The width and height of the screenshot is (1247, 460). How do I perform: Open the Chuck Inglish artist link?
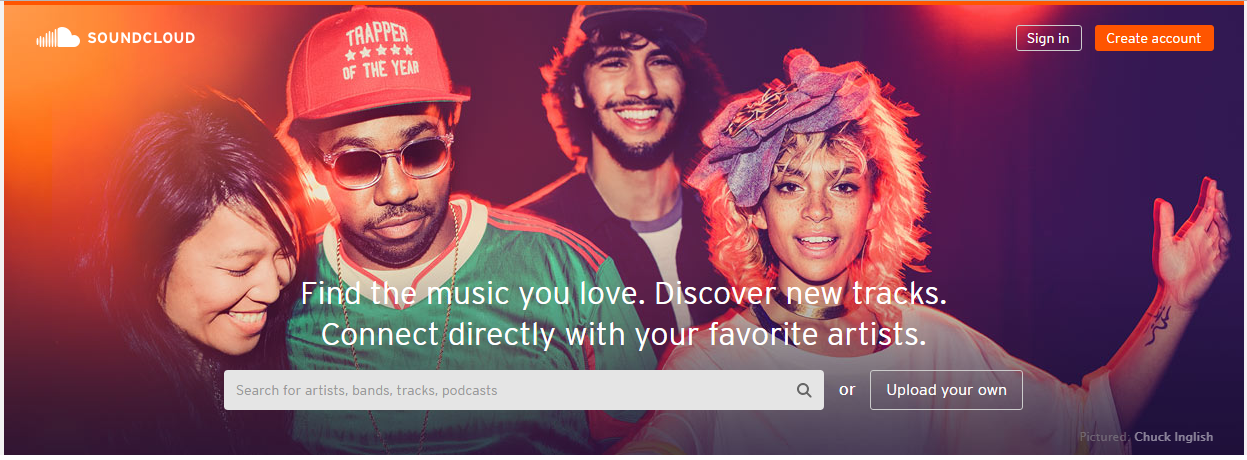point(1173,437)
